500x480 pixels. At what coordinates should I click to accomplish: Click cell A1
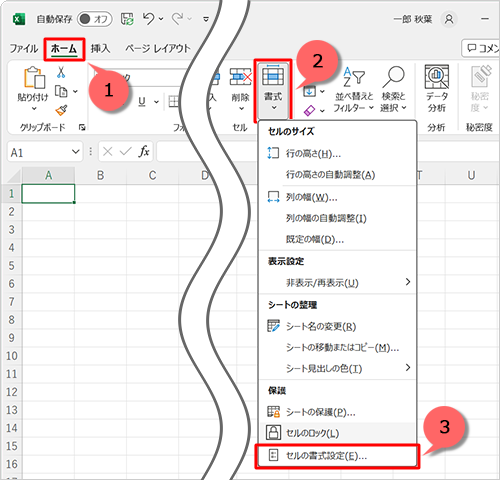pyautogui.click(x=48, y=194)
